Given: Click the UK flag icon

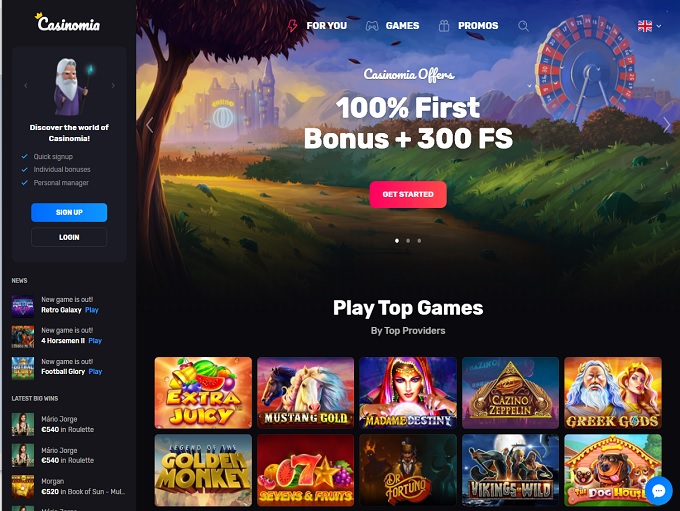Looking at the screenshot, I should click(x=645, y=26).
